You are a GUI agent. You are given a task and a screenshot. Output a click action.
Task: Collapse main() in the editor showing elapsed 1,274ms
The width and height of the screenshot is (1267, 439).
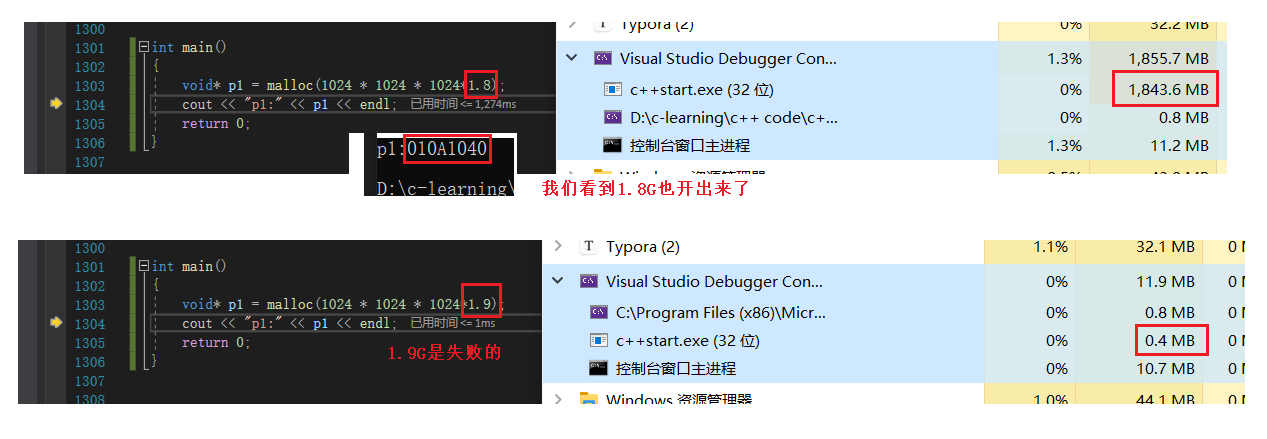(x=144, y=47)
